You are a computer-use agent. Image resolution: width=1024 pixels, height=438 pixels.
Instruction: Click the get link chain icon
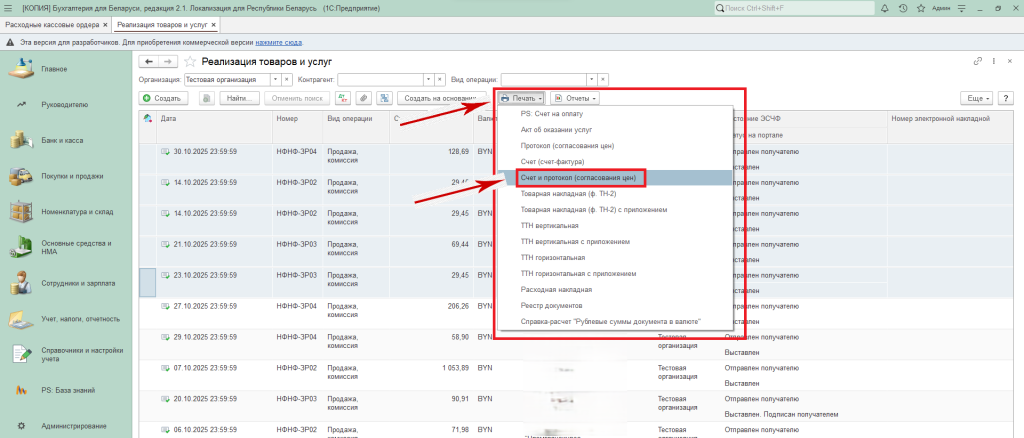(977, 62)
